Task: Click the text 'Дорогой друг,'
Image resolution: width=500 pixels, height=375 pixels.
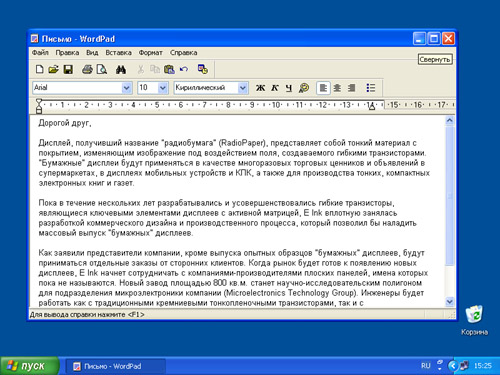Action: 65,123
